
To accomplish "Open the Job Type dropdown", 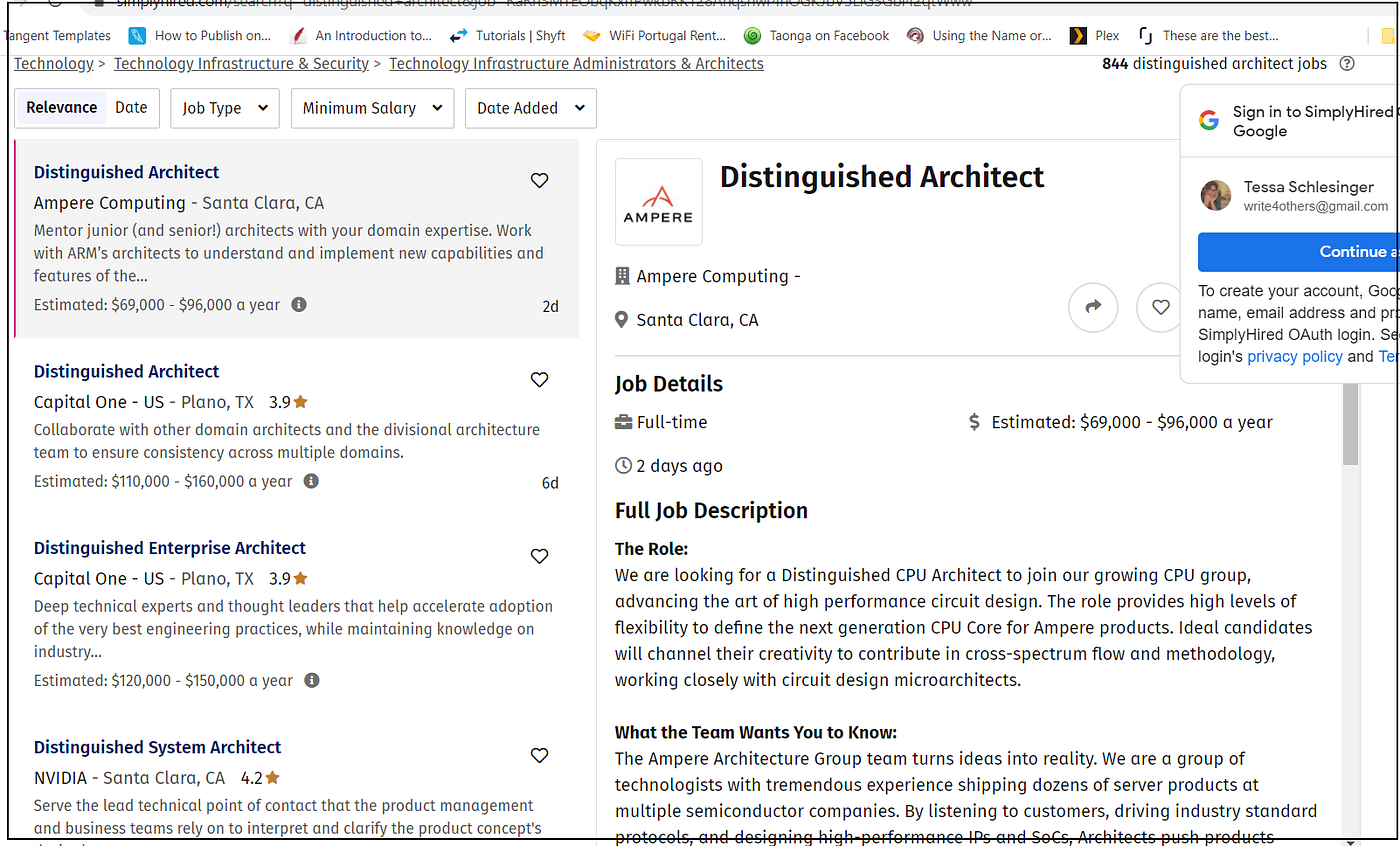I will point(225,108).
